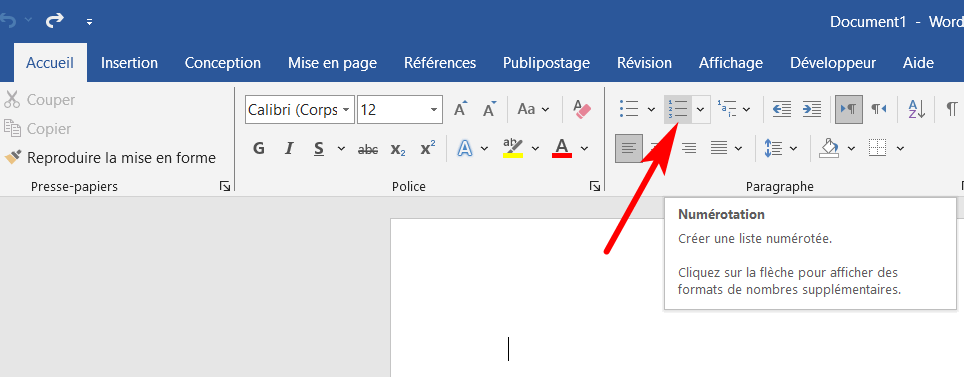Click the increase indent icon
The width and height of the screenshot is (964, 377).
pos(812,109)
